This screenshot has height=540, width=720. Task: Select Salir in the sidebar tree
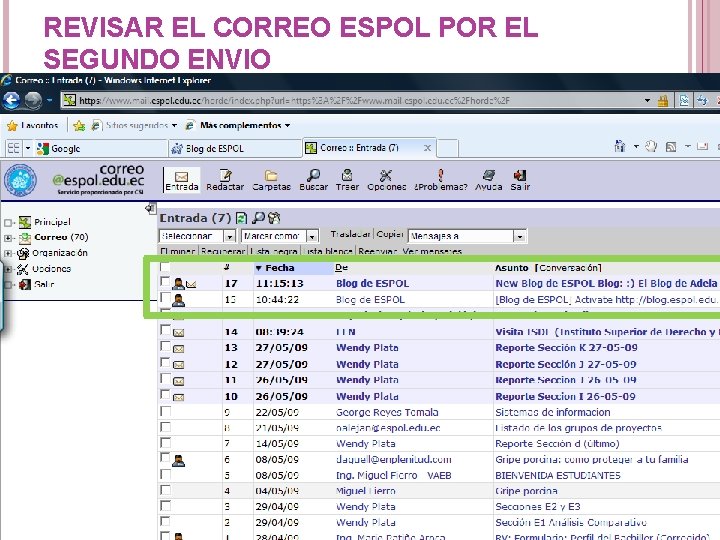[44, 285]
